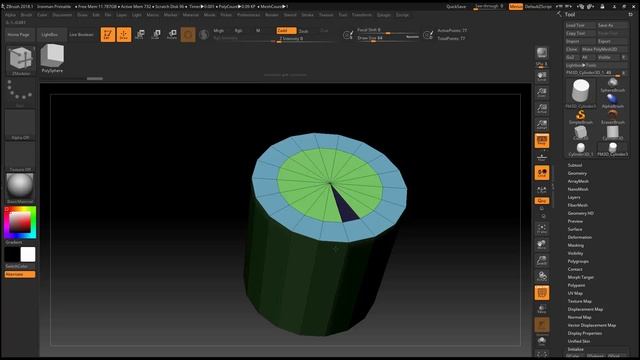
Task: Select the EraserBrush tool
Action: pos(612,117)
